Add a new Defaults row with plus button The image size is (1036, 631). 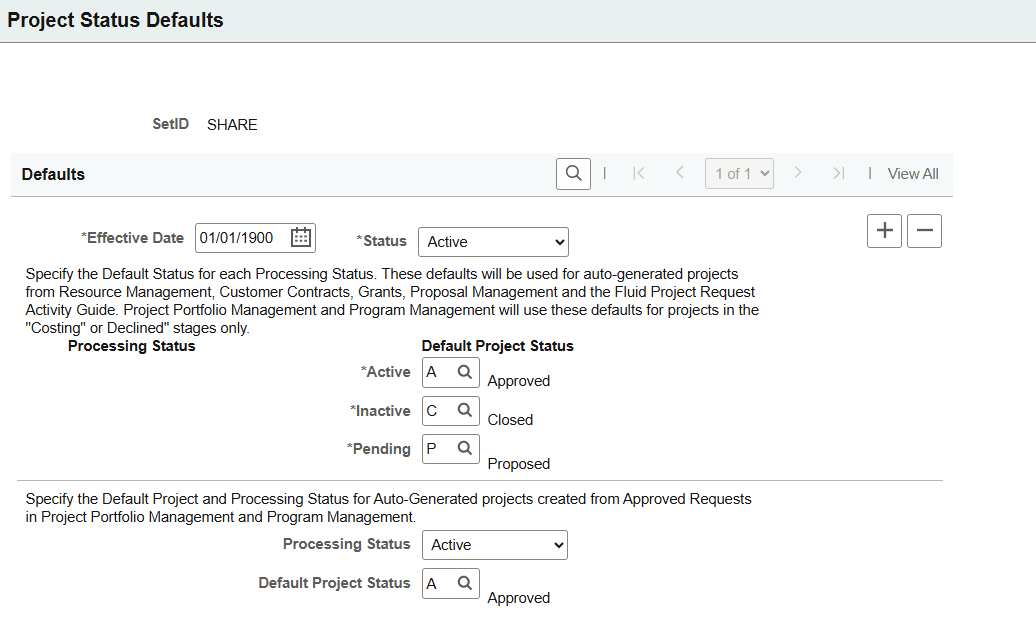coord(884,230)
